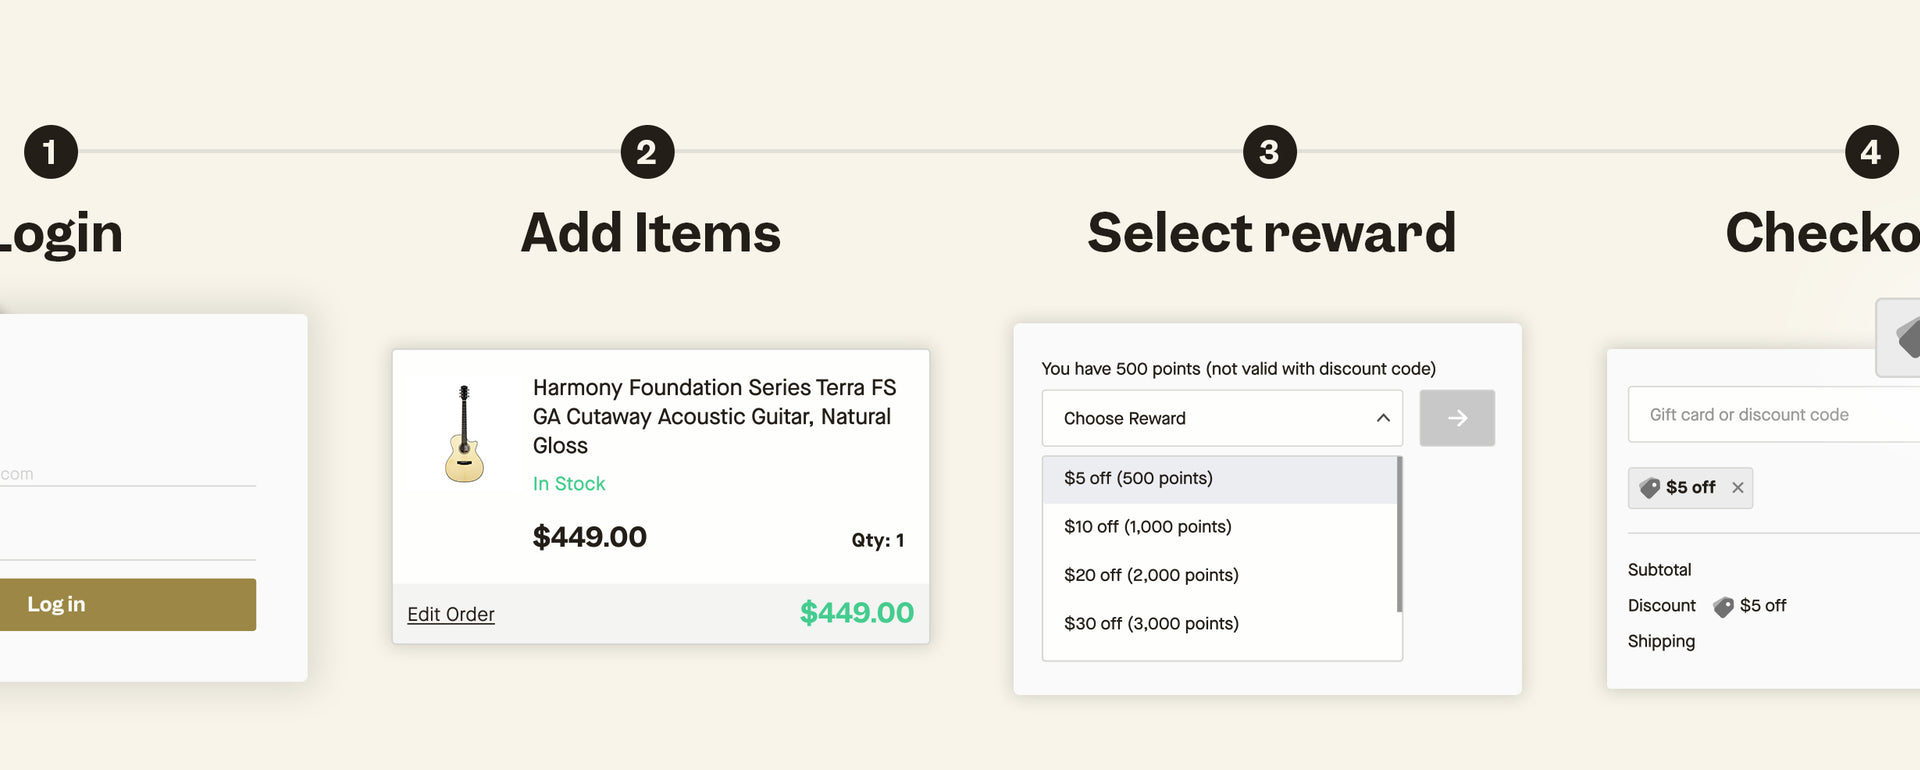
Task: Click the reward list scrollbar
Action: [1399, 534]
